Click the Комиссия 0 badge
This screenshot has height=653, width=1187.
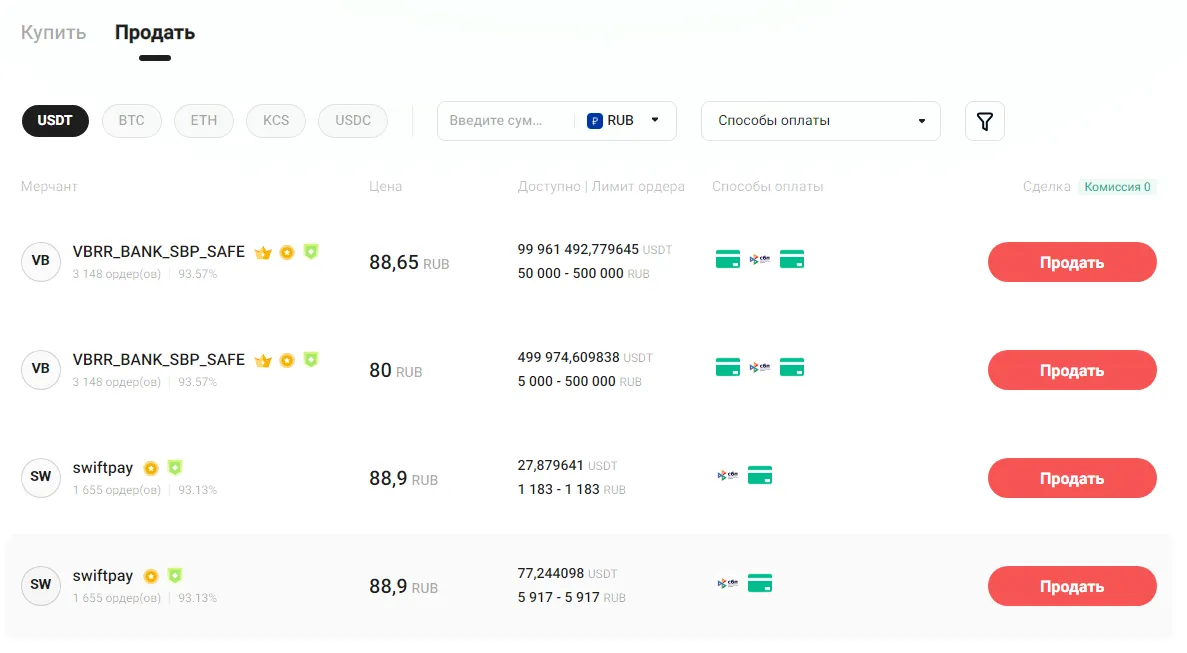[1117, 187]
